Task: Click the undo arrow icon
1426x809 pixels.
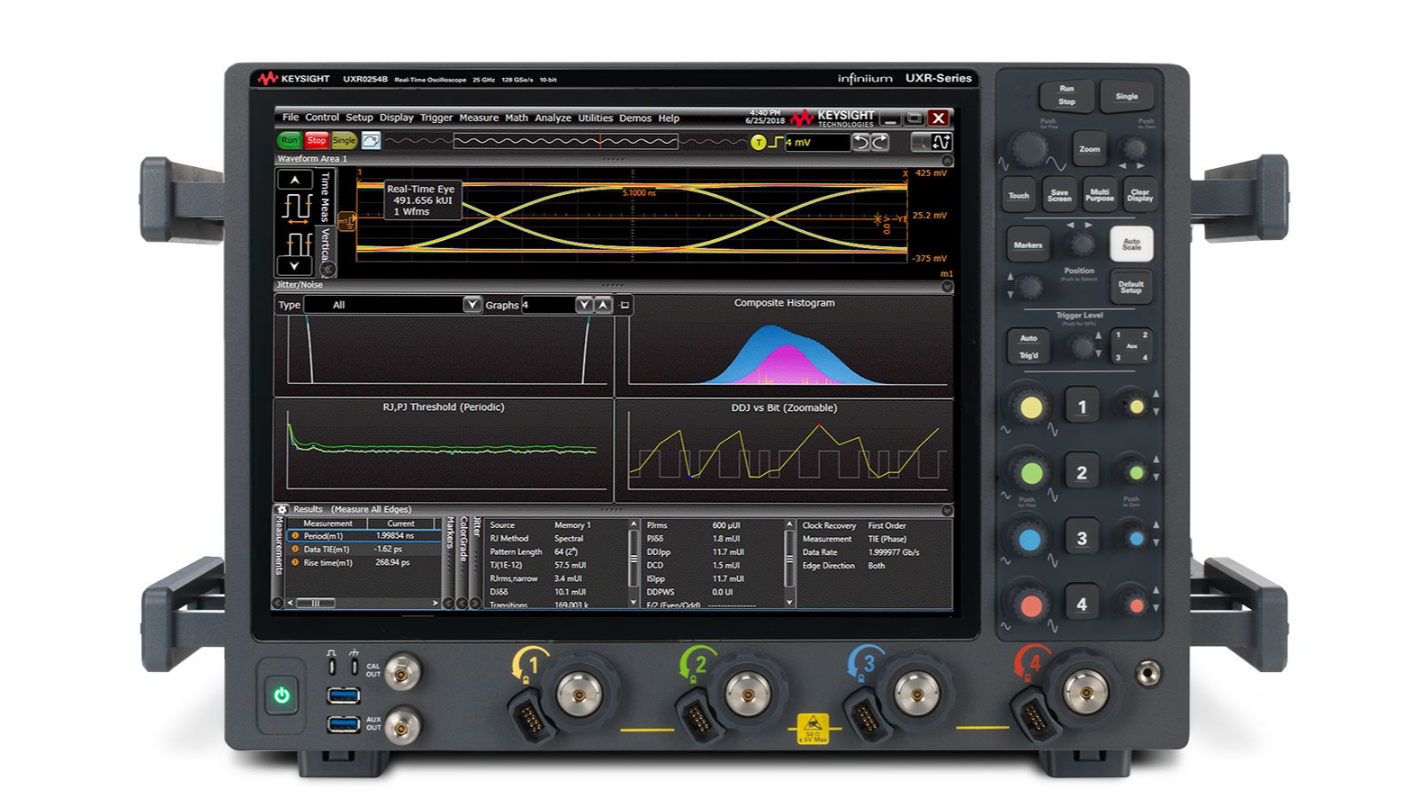Action: coord(860,143)
